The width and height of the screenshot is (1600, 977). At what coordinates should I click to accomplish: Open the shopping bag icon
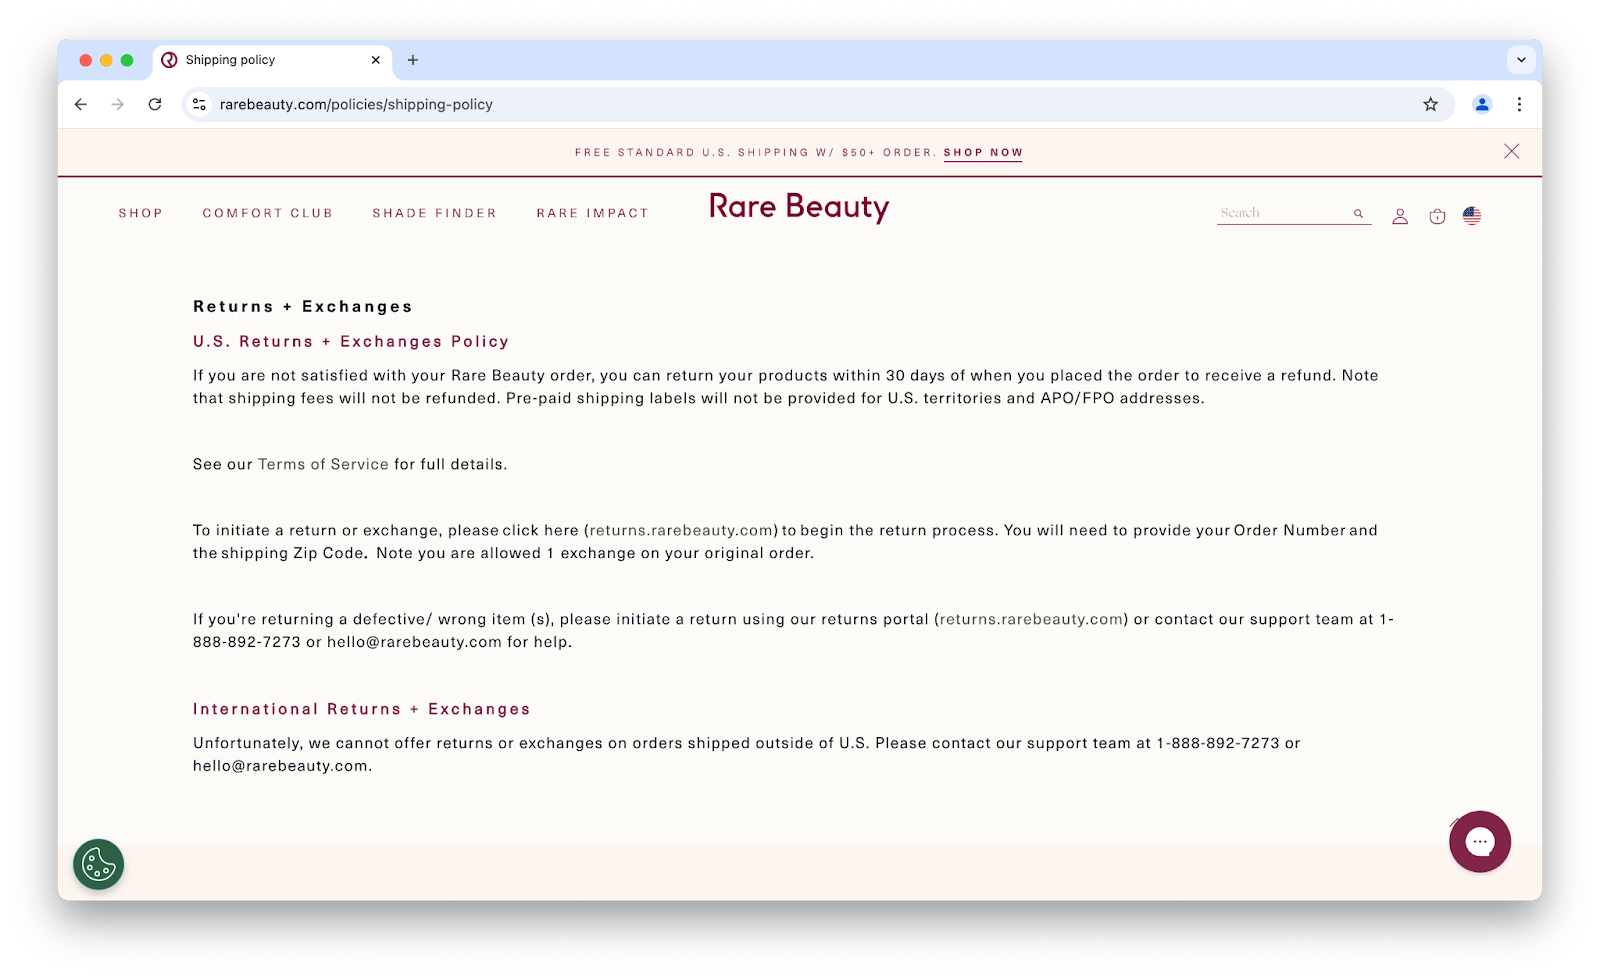point(1437,216)
